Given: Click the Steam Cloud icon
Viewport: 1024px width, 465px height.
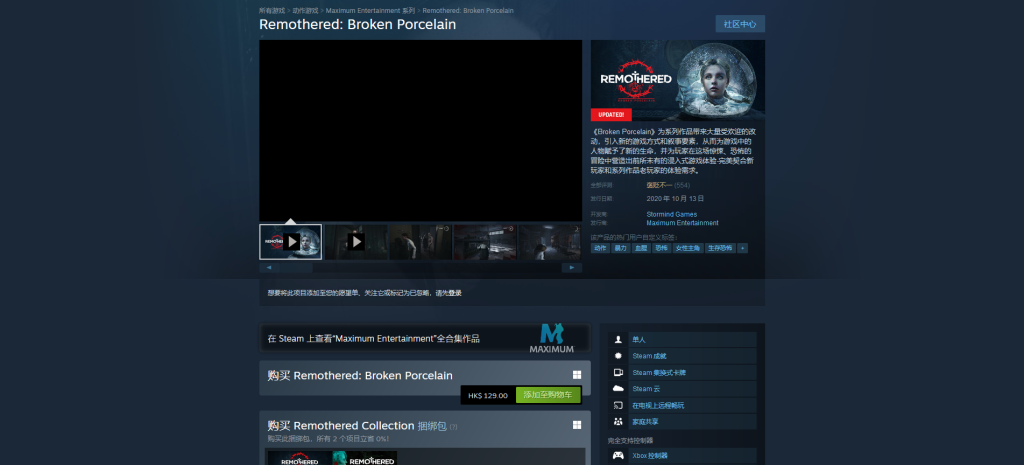Looking at the screenshot, I should [618, 389].
